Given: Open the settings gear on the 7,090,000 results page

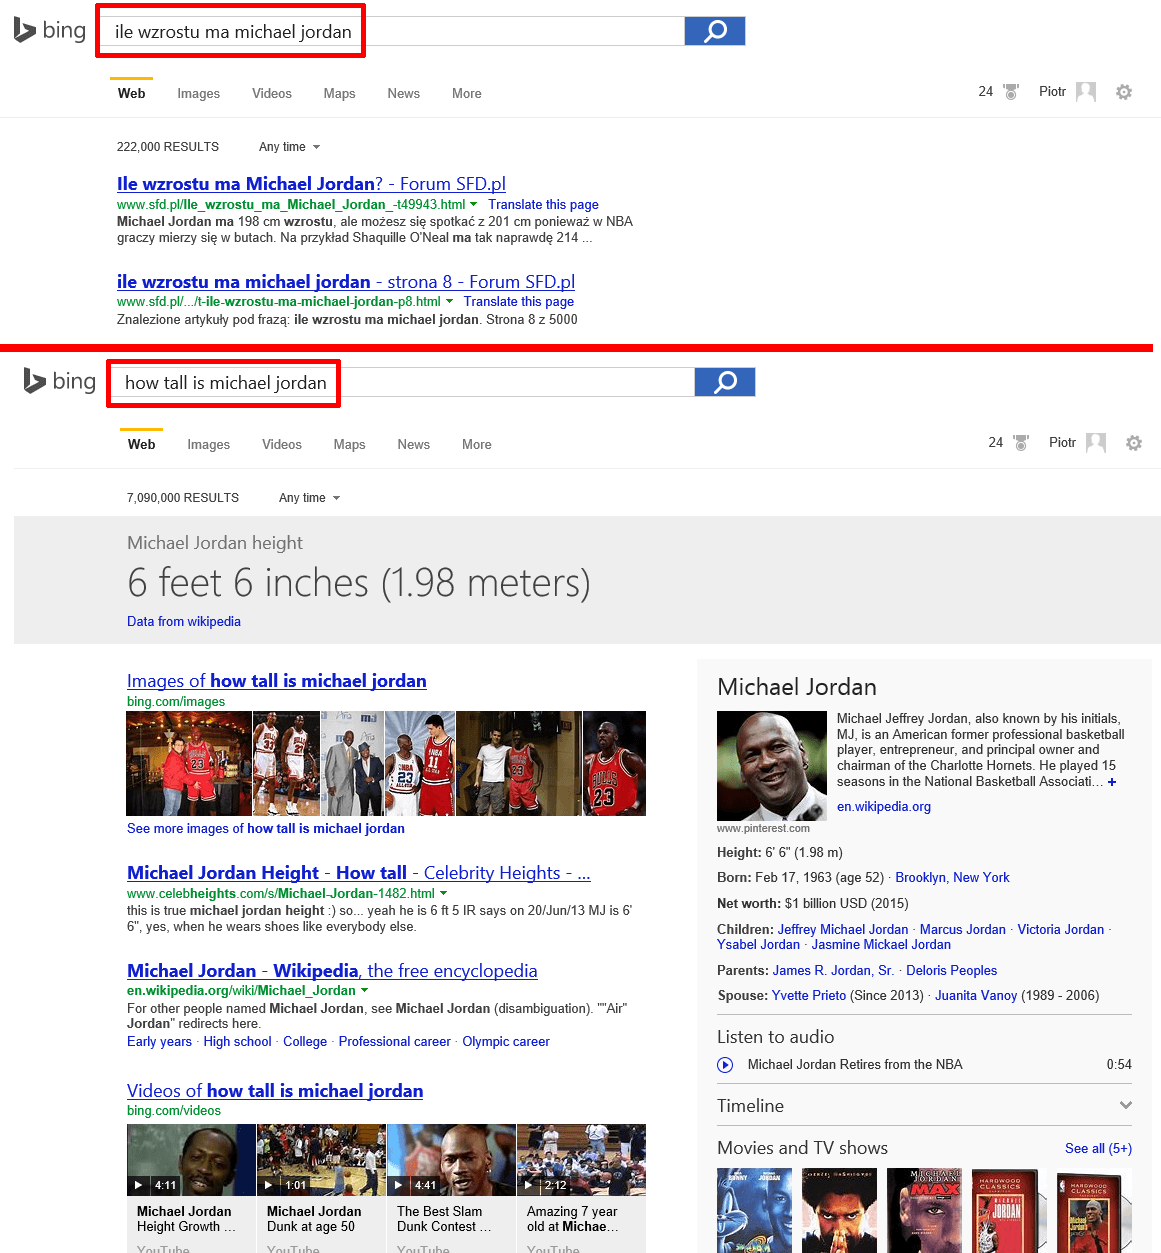Looking at the screenshot, I should tap(1134, 443).
